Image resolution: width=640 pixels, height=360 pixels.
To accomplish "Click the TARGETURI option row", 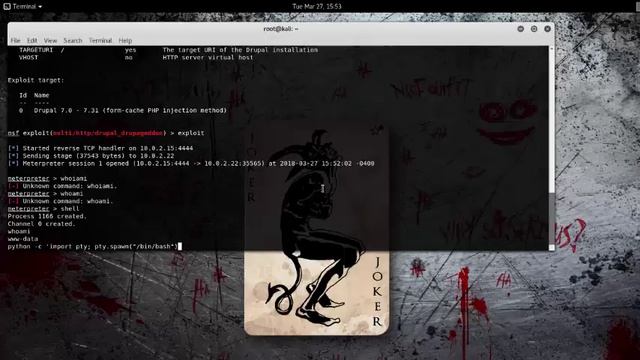I will point(168,50).
